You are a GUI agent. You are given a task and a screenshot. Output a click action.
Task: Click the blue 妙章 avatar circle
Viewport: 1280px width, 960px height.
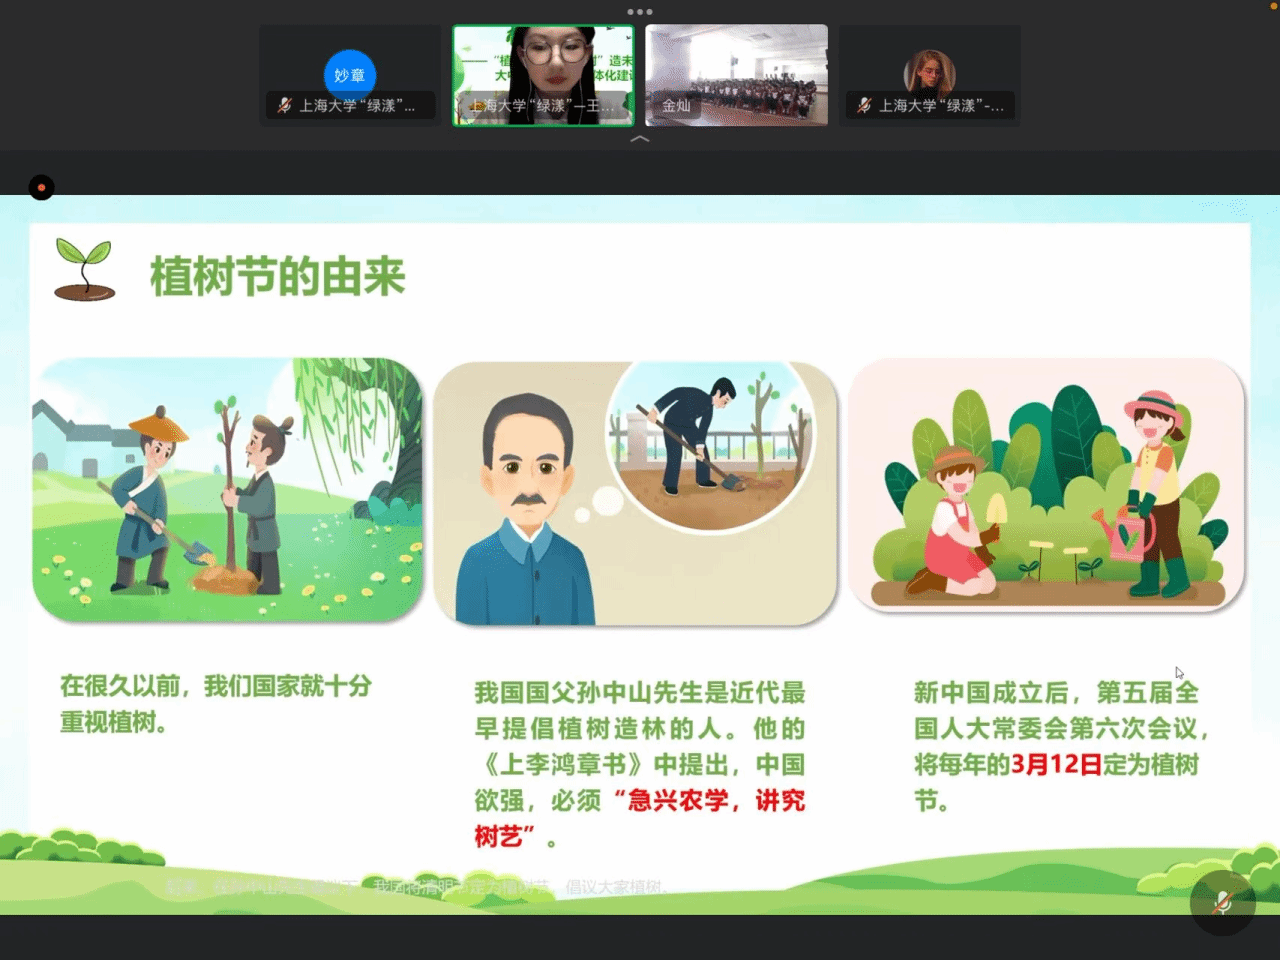349,73
